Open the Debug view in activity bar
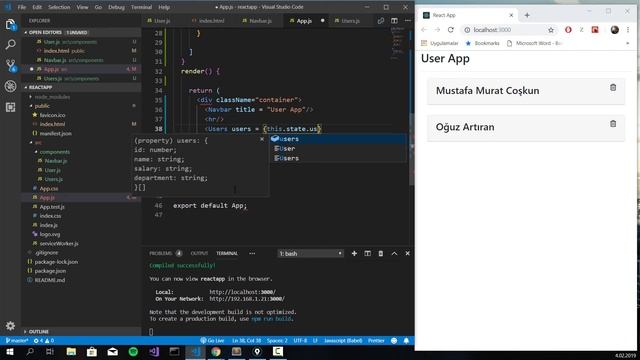Image resolution: width=640 pixels, height=360 pixels. pyautogui.click(x=11, y=86)
